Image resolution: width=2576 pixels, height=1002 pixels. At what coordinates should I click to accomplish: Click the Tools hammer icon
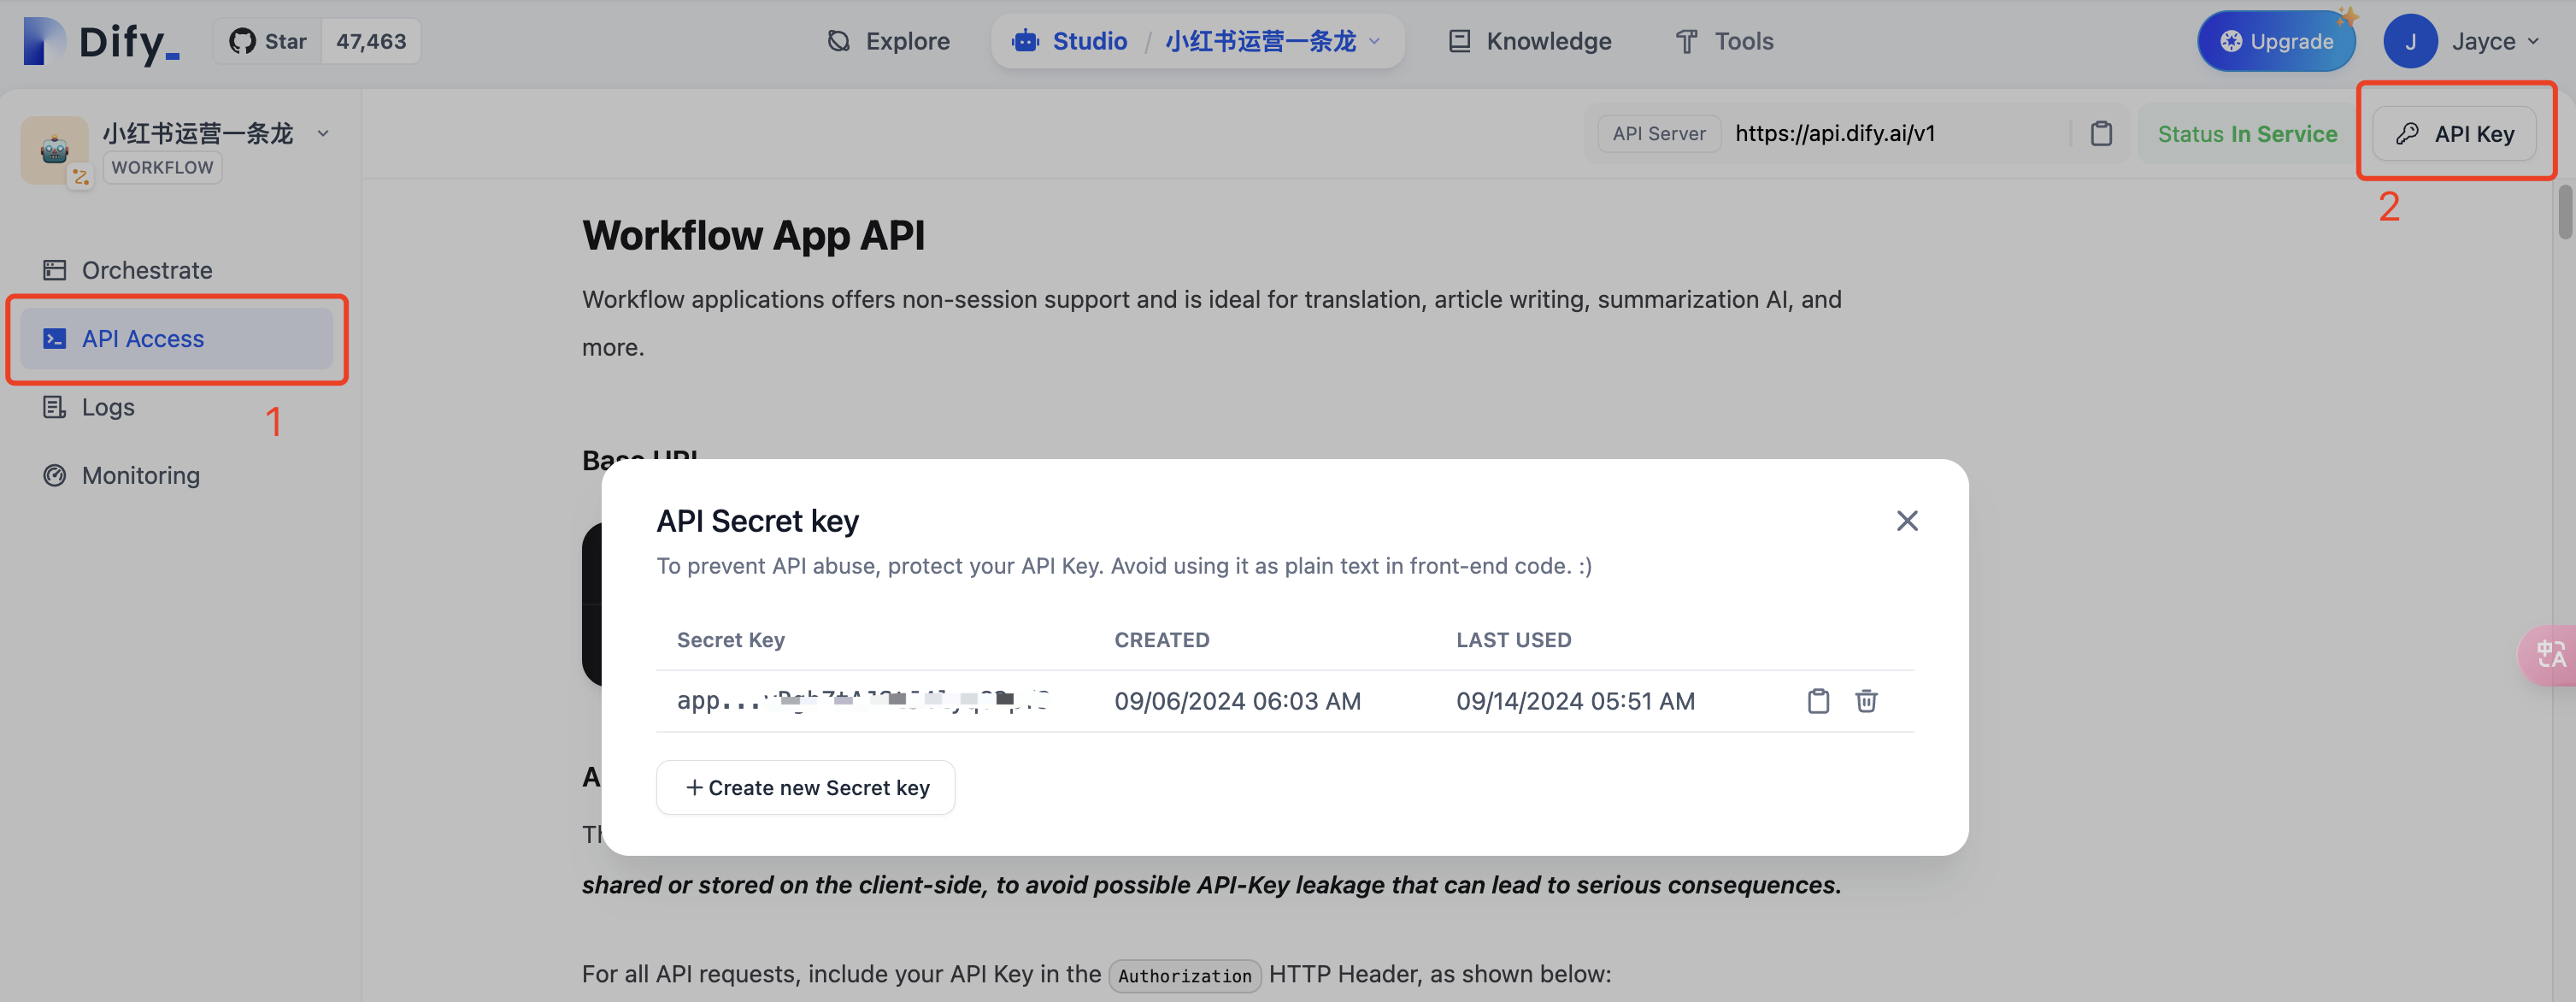[x=1686, y=41]
